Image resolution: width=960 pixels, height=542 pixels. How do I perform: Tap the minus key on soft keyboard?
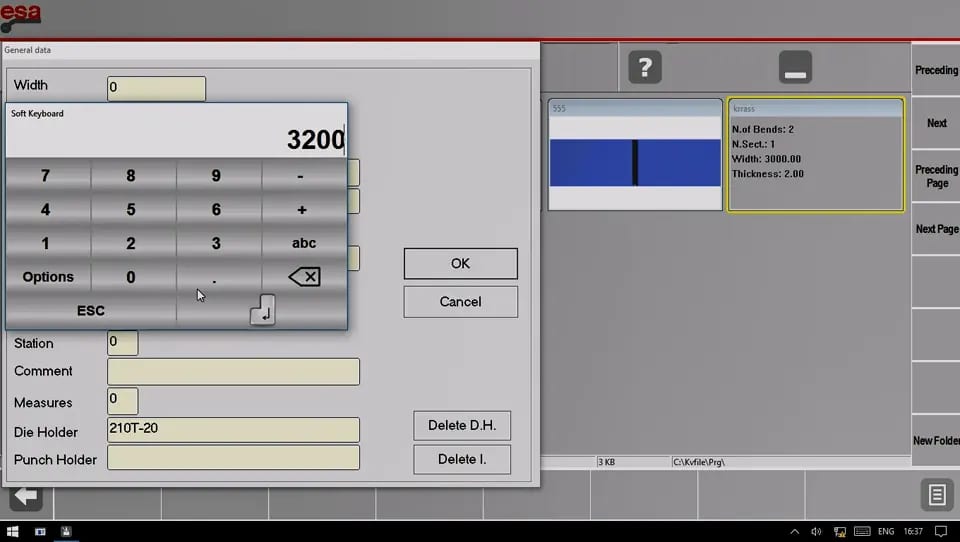tap(301, 176)
